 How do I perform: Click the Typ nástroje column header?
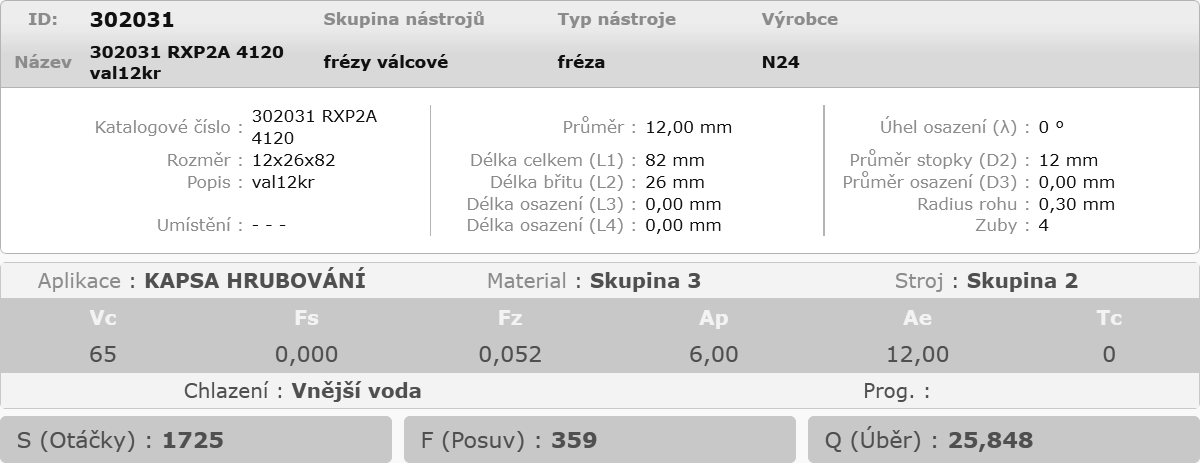617,19
